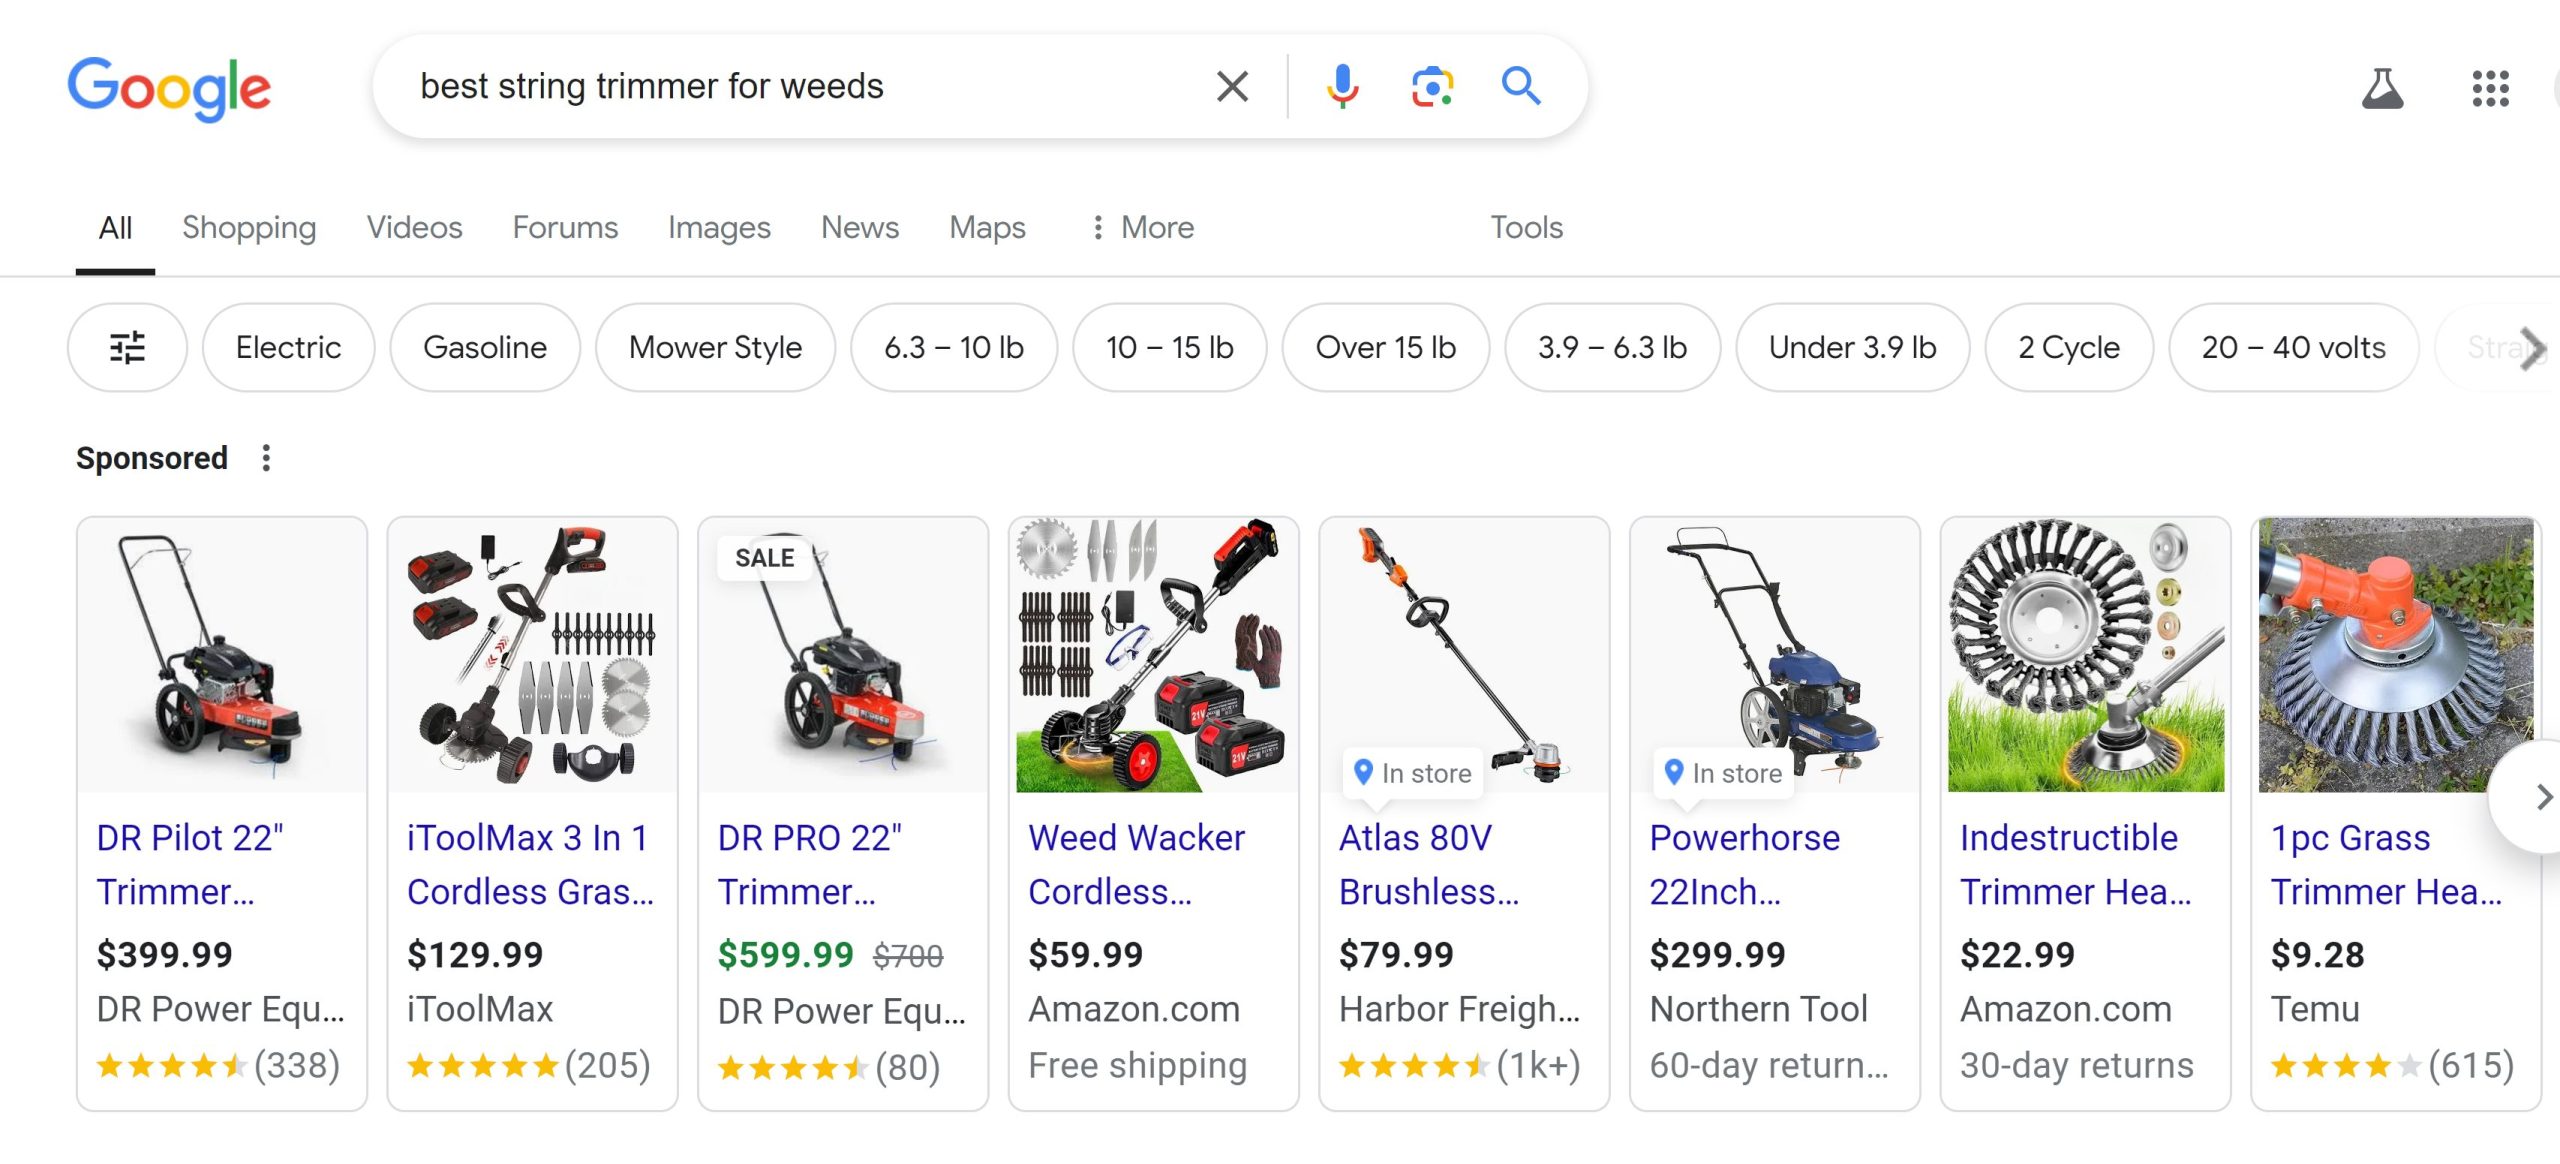The image size is (2560, 1164).
Task: Open the Weed Wacker Cordless product link
Action: 1136,864
